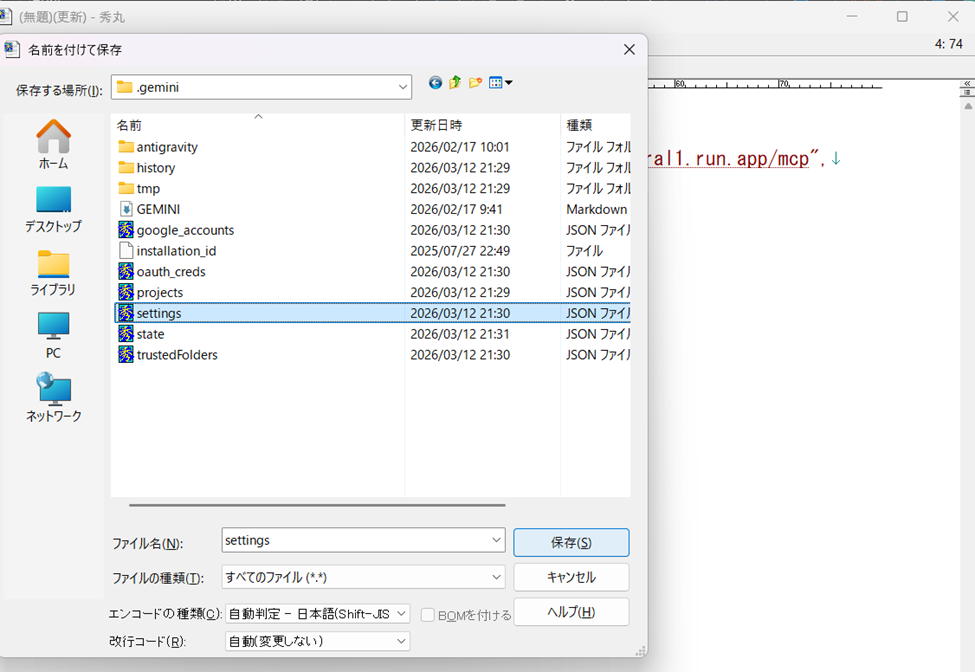This screenshot has height=672, width=975.
Task: Click the キャンセル button
Action: click(571, 577)
